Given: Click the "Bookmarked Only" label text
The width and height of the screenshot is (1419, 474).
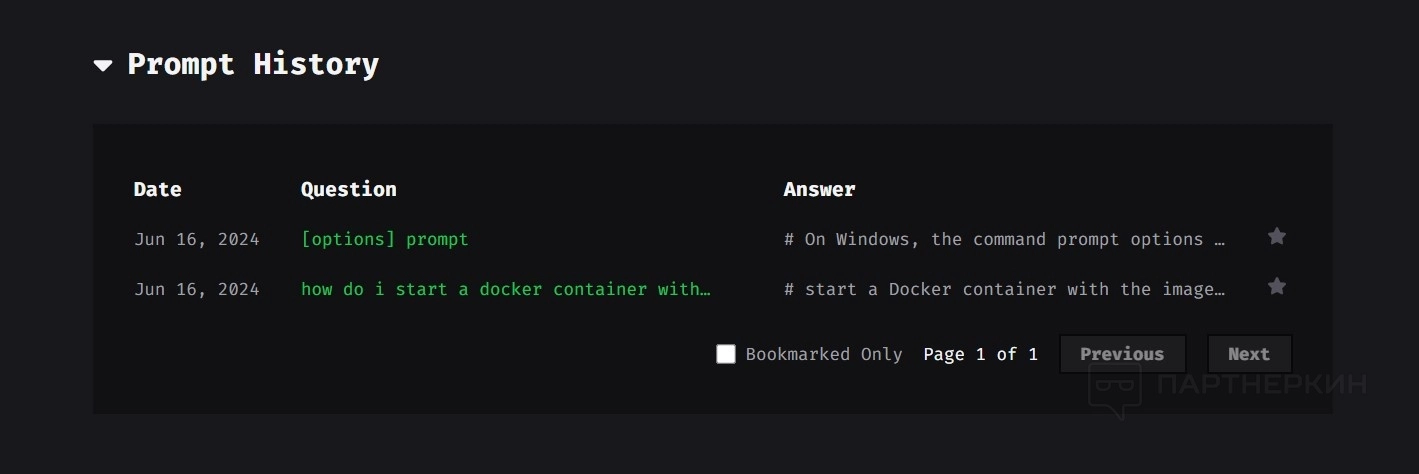Looking at the screenshot, I should [x=824, y=354].
